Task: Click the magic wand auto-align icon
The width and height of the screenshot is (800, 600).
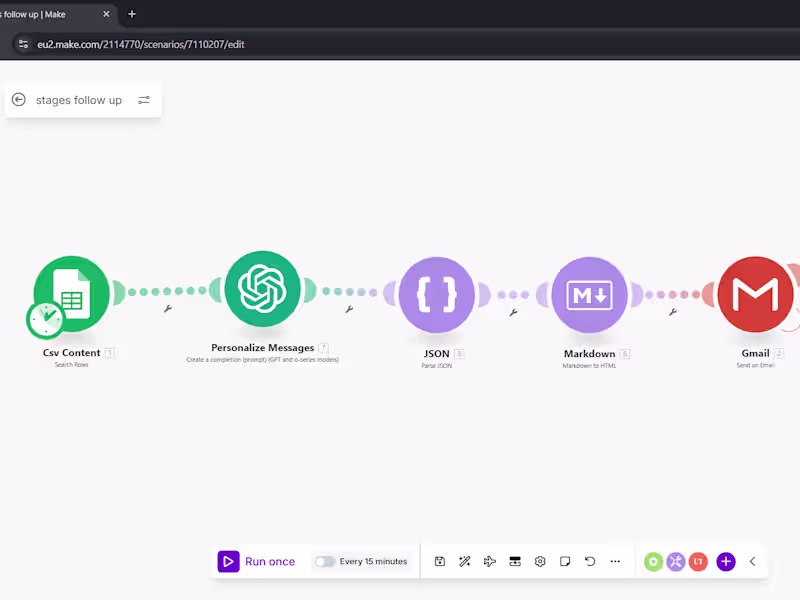Action: (464, 561)
